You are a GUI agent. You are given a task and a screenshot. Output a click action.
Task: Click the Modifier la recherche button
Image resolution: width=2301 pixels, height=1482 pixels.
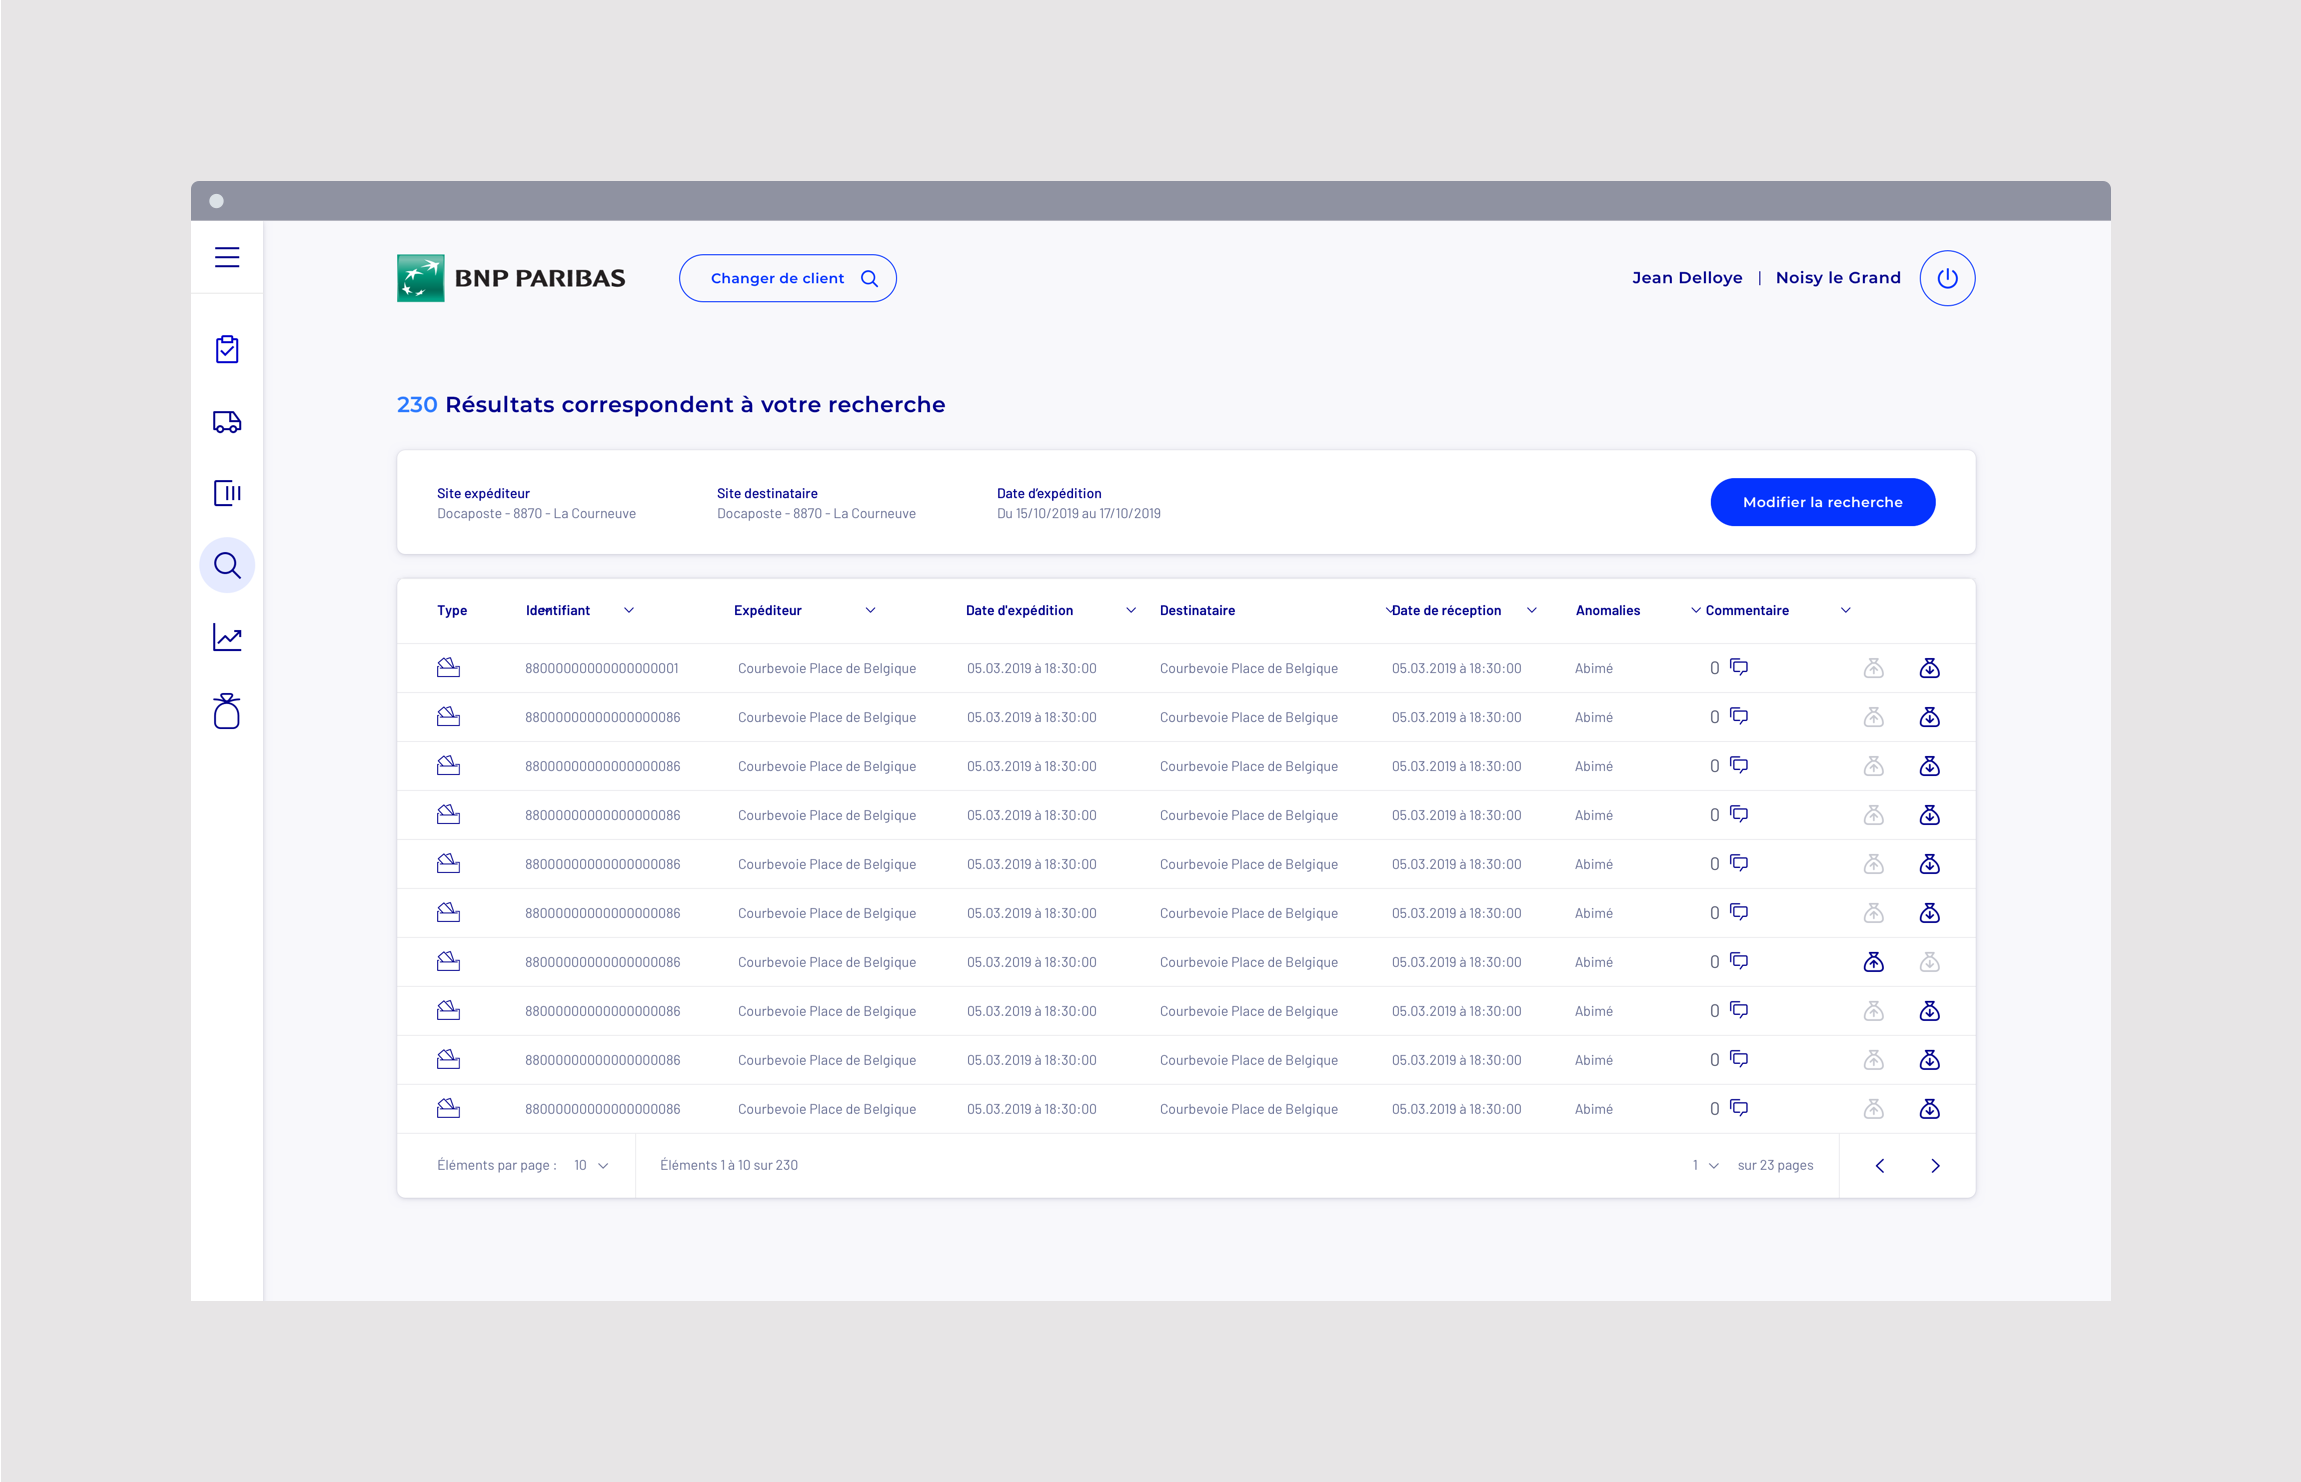pos(1822,502)
